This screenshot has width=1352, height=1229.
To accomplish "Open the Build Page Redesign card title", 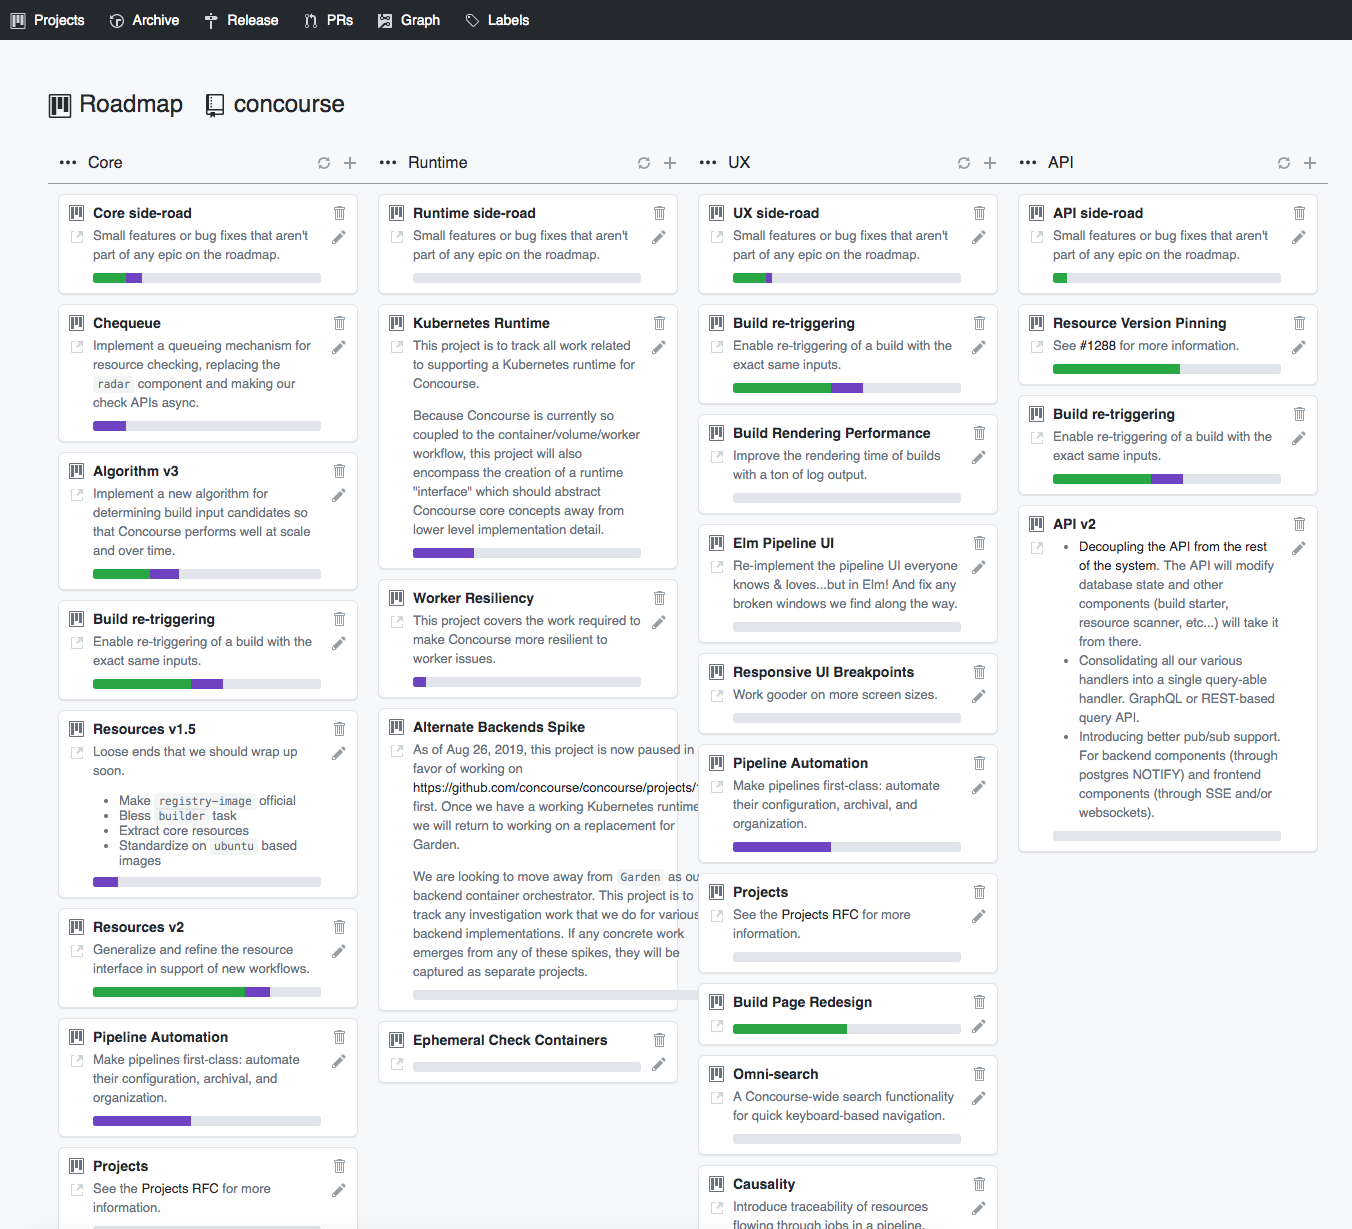I will click(802, 1002).
